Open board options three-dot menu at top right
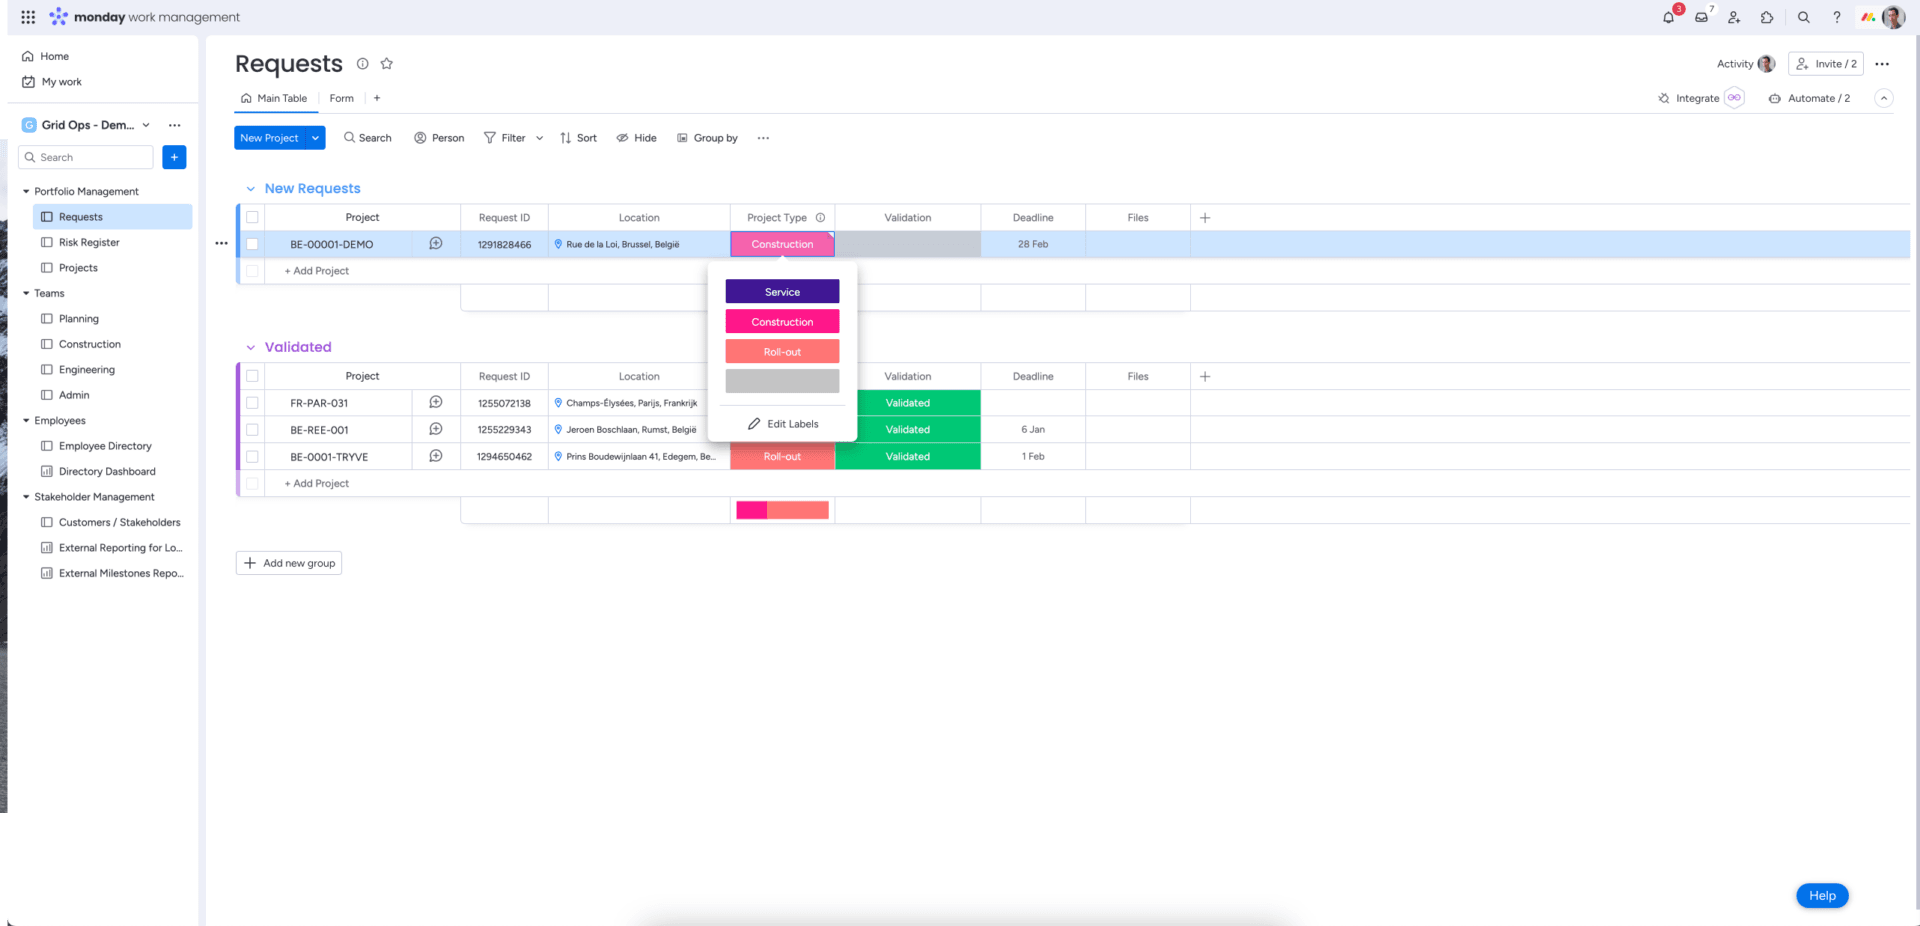The width and height of the screenshot is (1920, 926). point(1882,64)
